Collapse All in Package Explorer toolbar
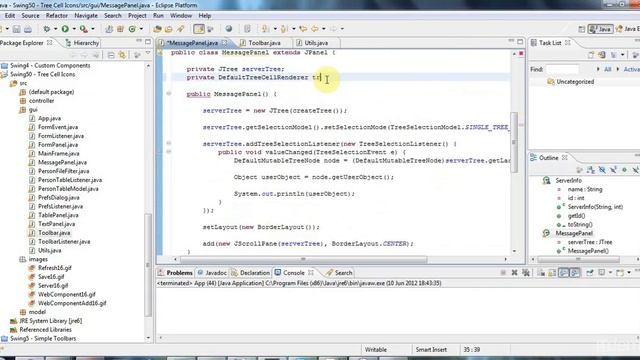This screenshot has width=640, height=360. click(x=111, y=55)
